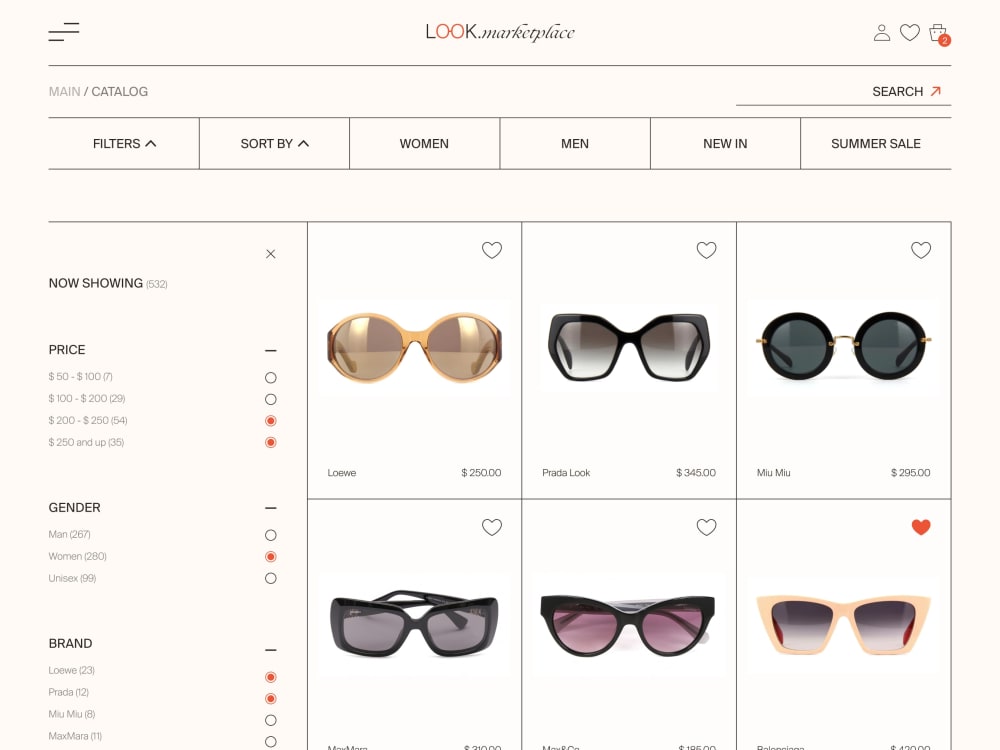This screenshot has height=750, width=1000.
Task: Deselect the Prada brand filter
Action: tap(270, 699)
